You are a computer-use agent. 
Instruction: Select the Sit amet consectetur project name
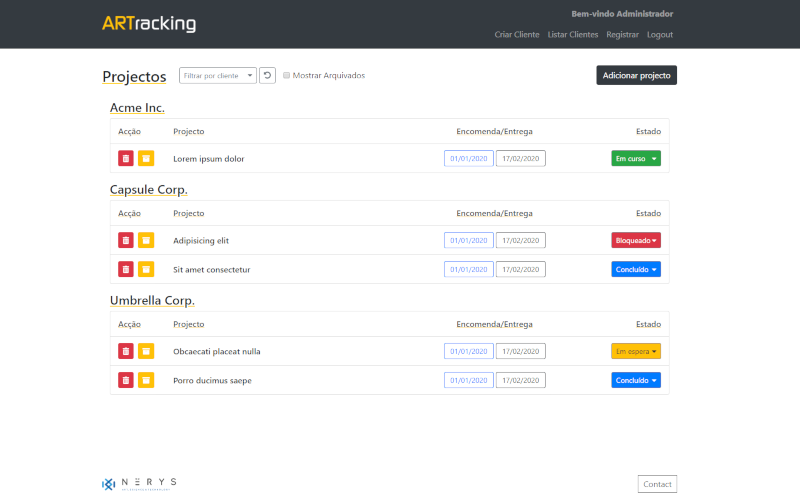click(x=212, y=269)
